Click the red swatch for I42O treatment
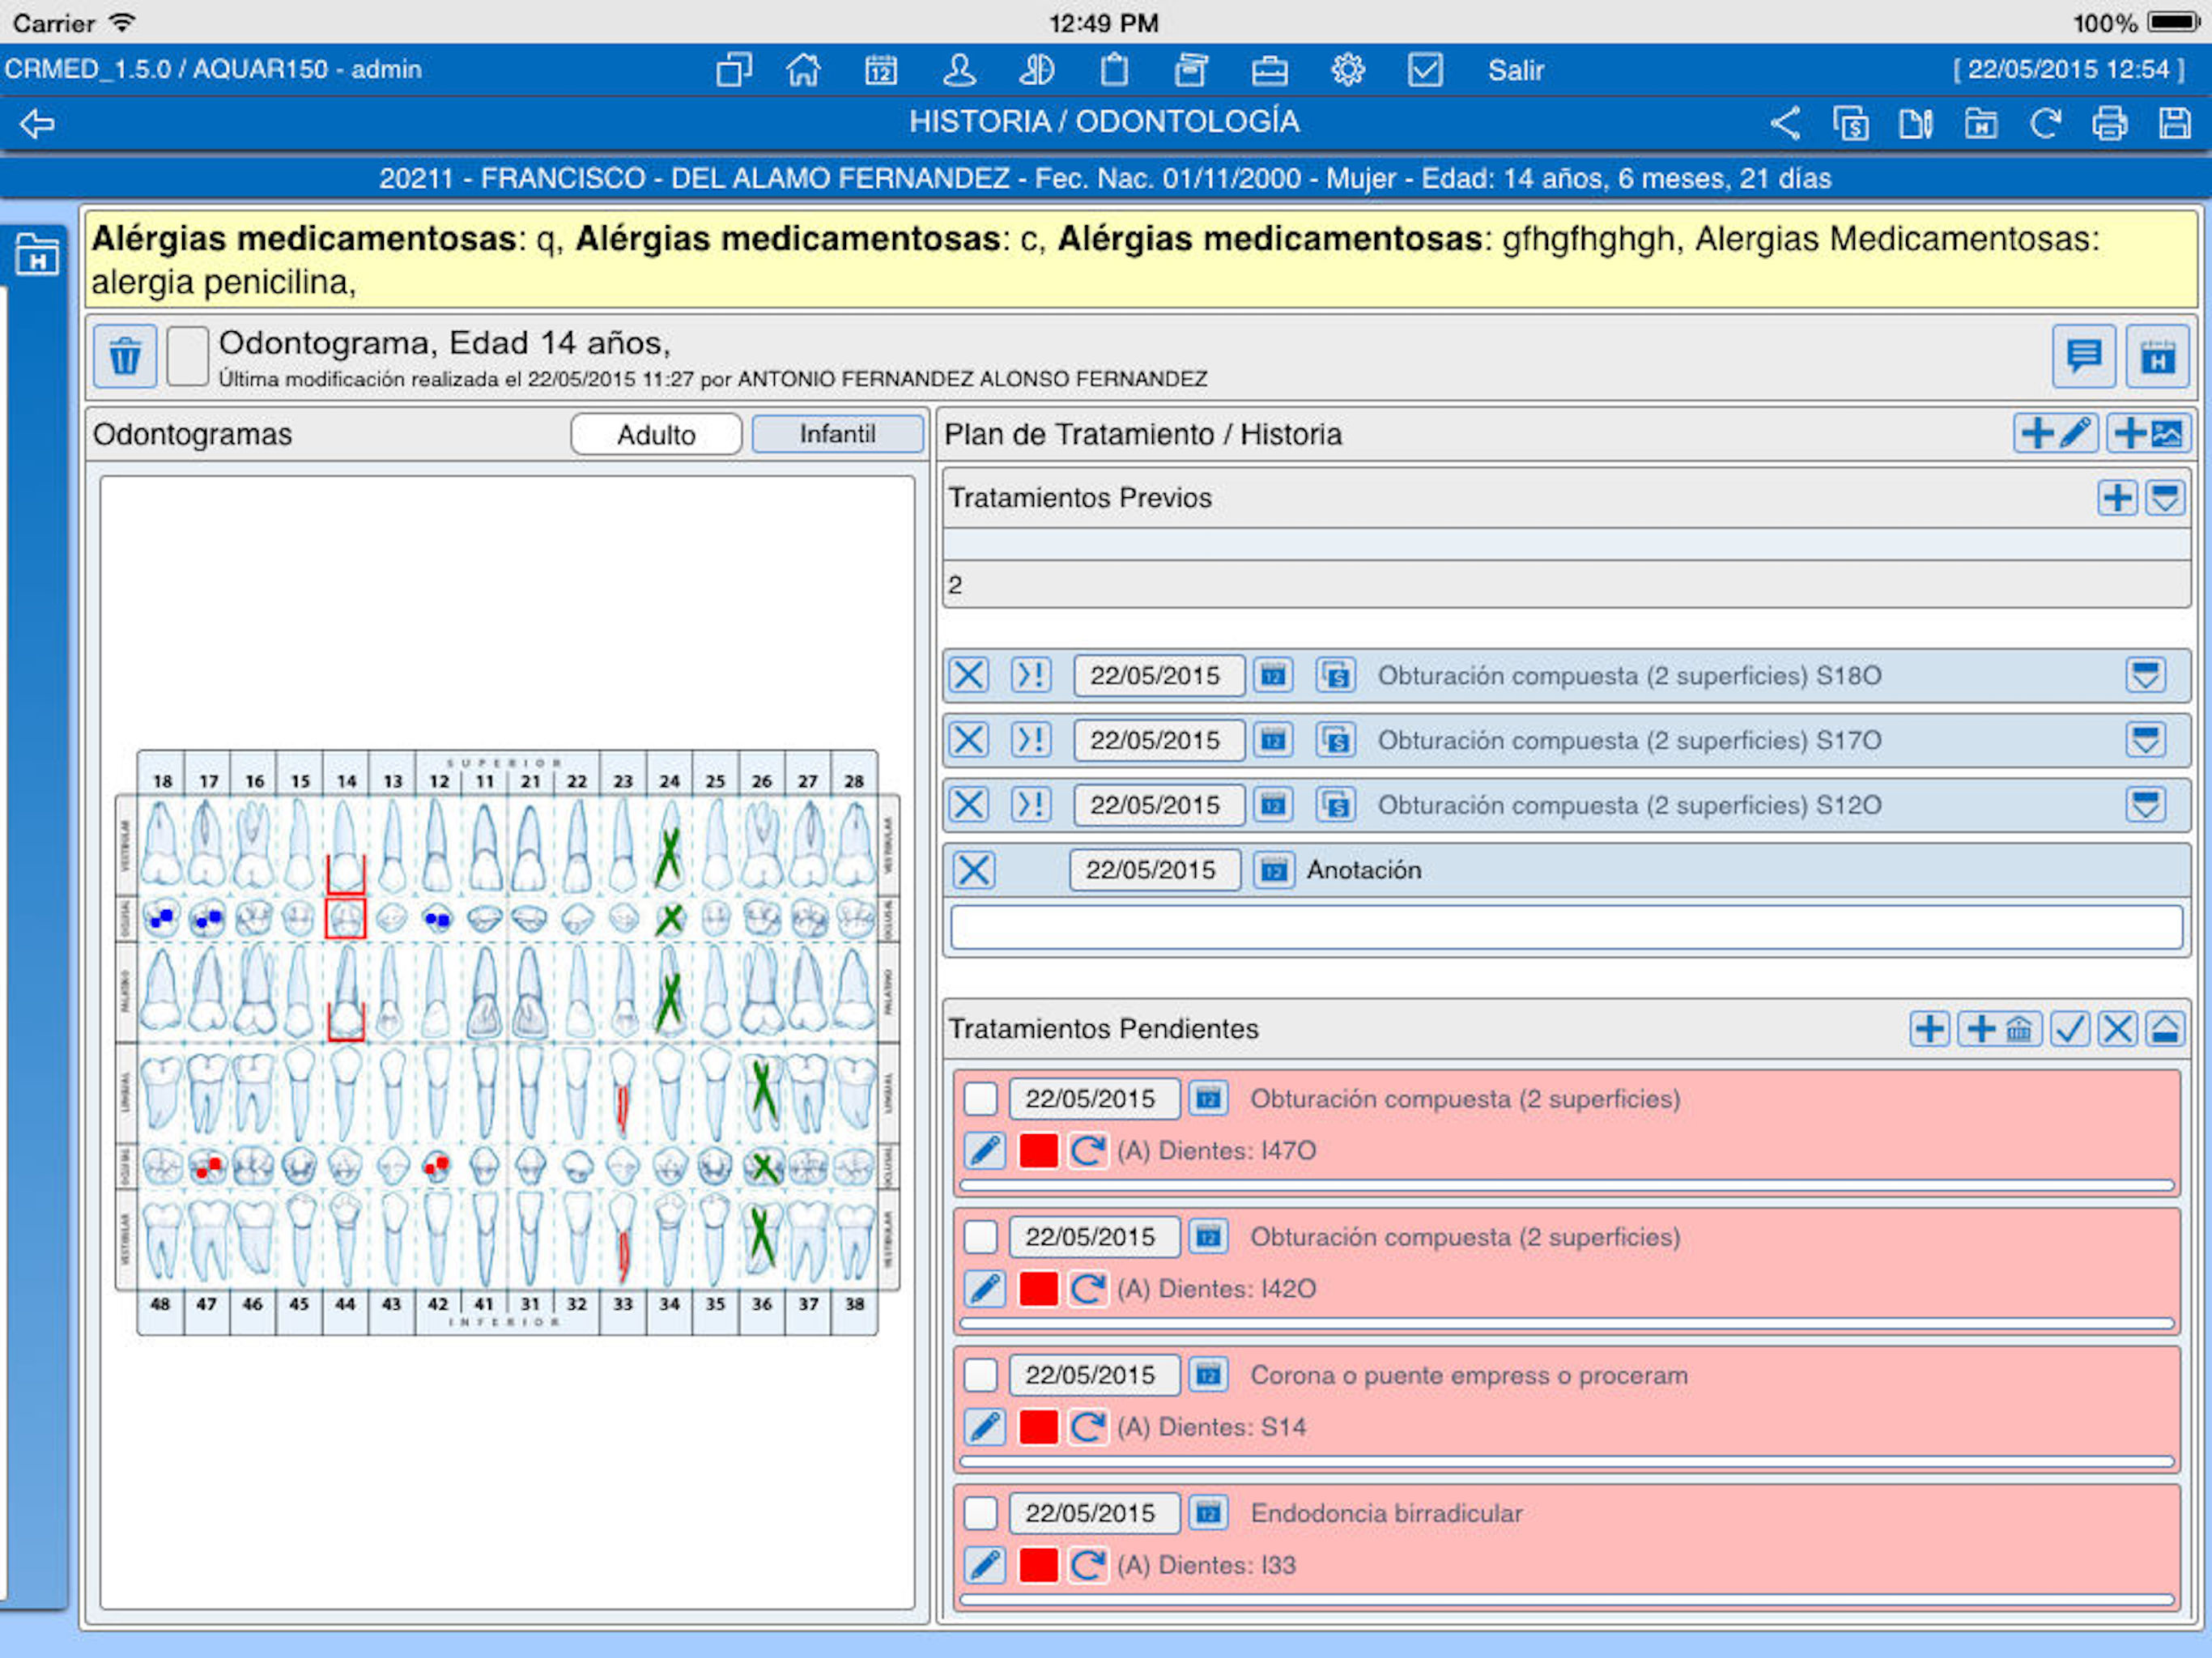The height and width of the screenshot is (1658, 2212). [x=1038, y=1289]
